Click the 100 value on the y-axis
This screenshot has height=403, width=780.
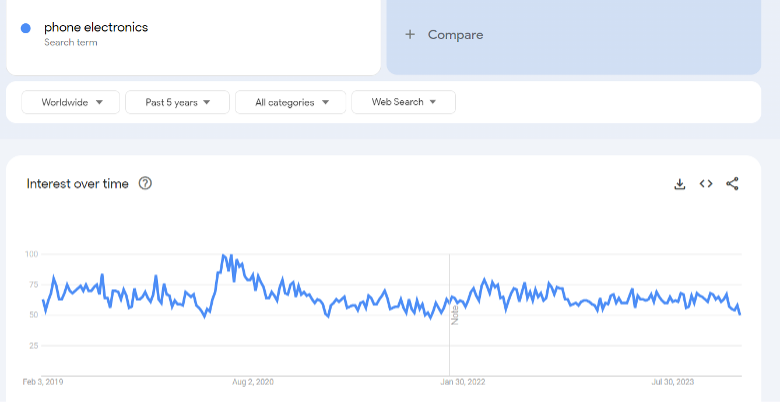point(31,254)
